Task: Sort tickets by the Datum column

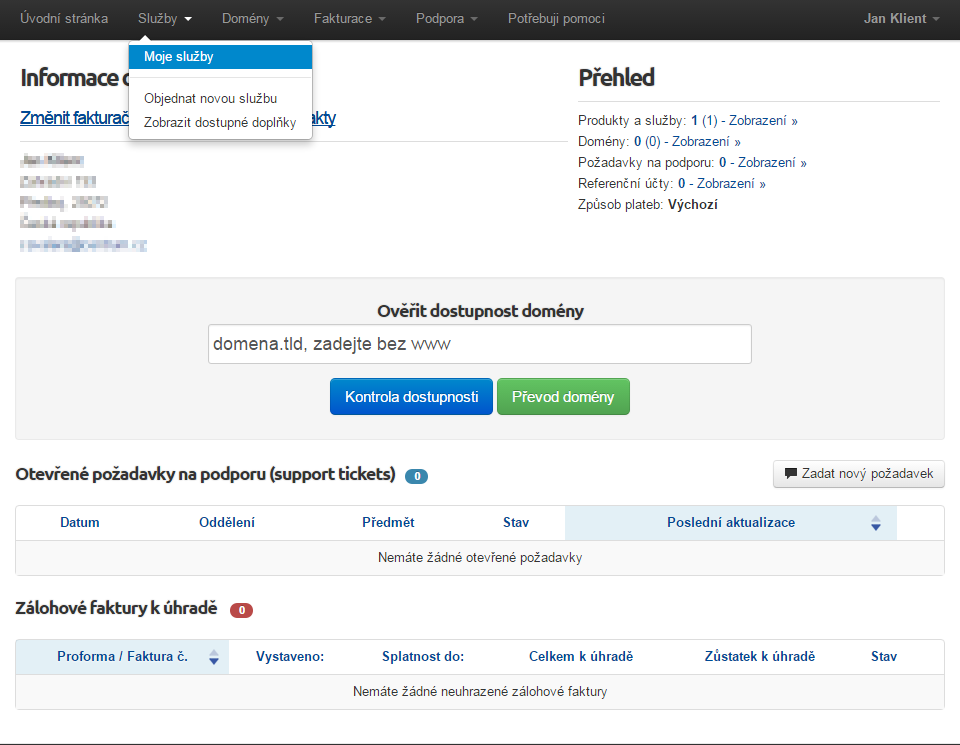Action: 80,522
